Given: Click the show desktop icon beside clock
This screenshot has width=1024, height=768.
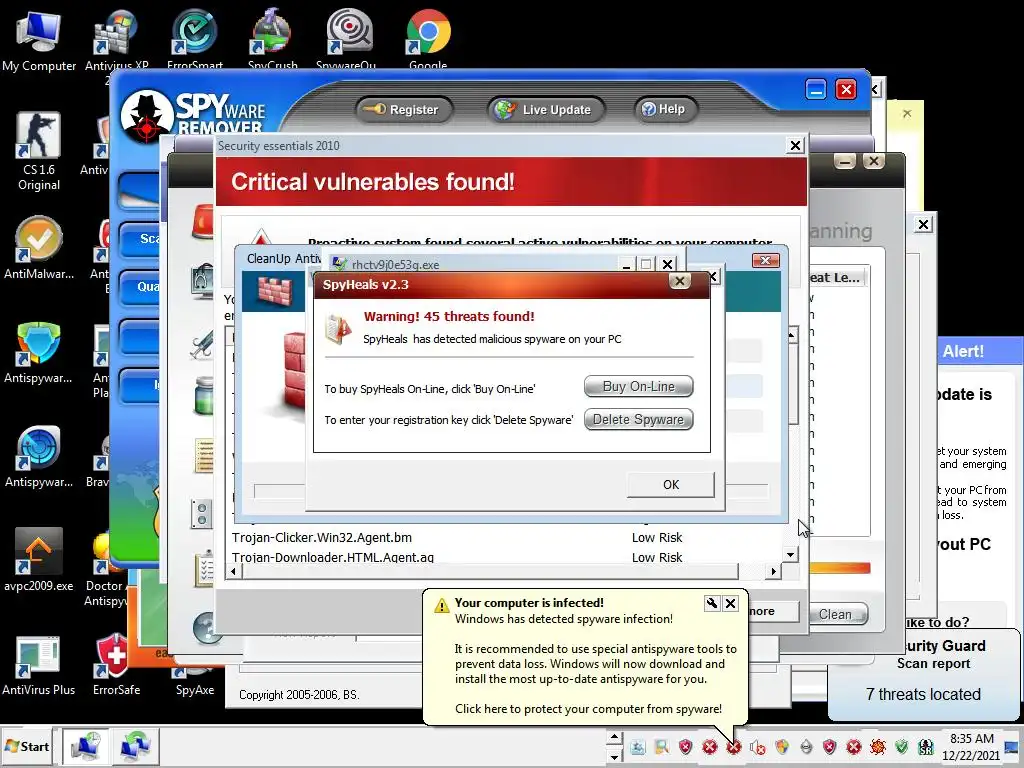Looking at the screenshot, I should (1013, 746).
